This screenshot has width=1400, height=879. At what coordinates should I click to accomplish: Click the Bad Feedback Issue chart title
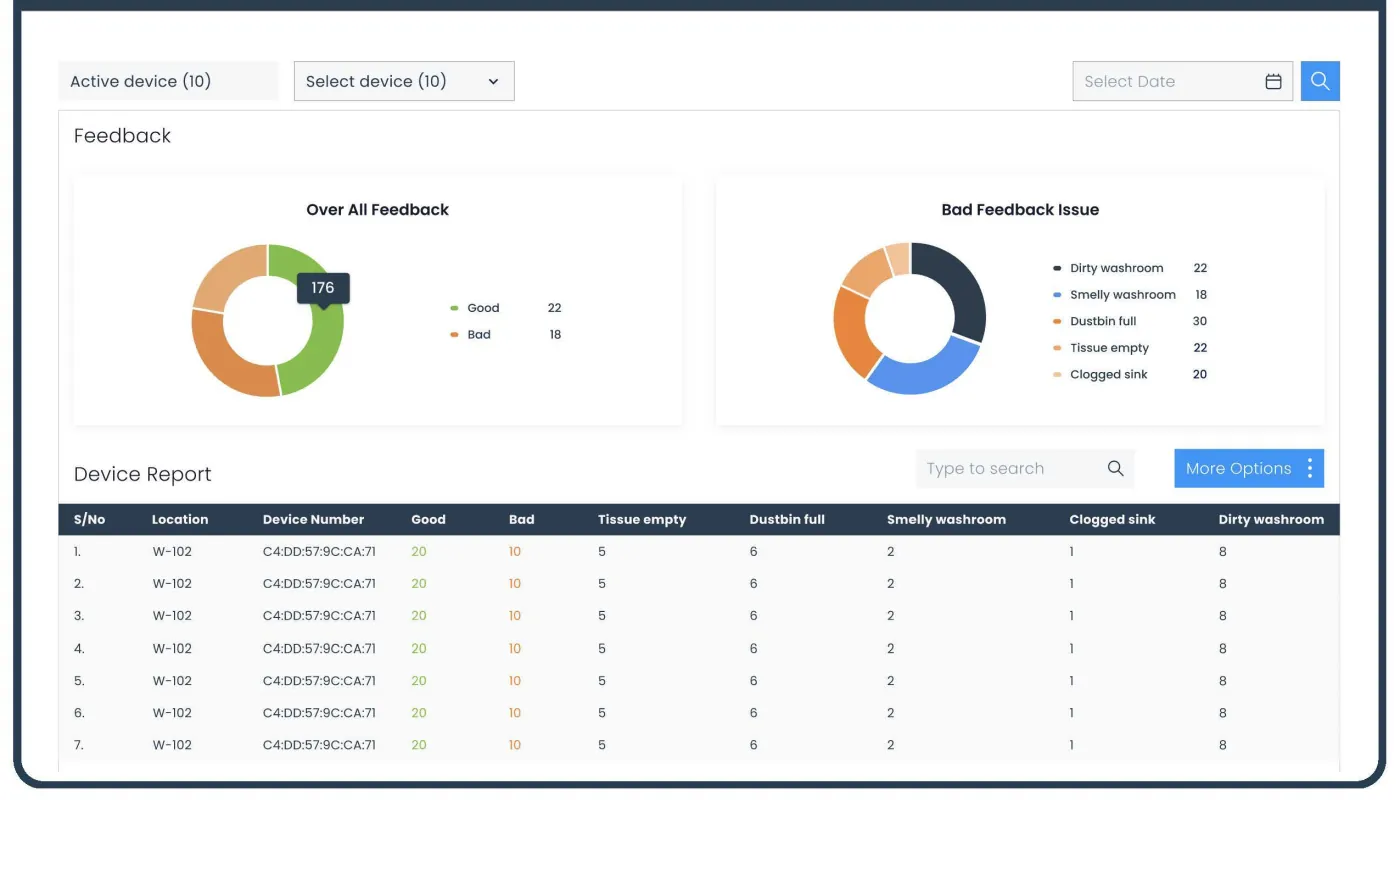click(1020, 209)
